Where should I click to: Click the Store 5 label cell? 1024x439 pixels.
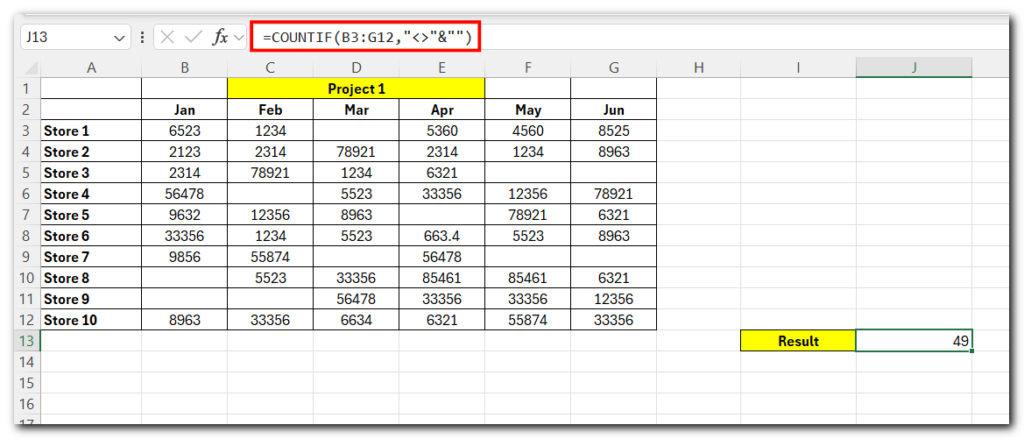tap(91, 214)
